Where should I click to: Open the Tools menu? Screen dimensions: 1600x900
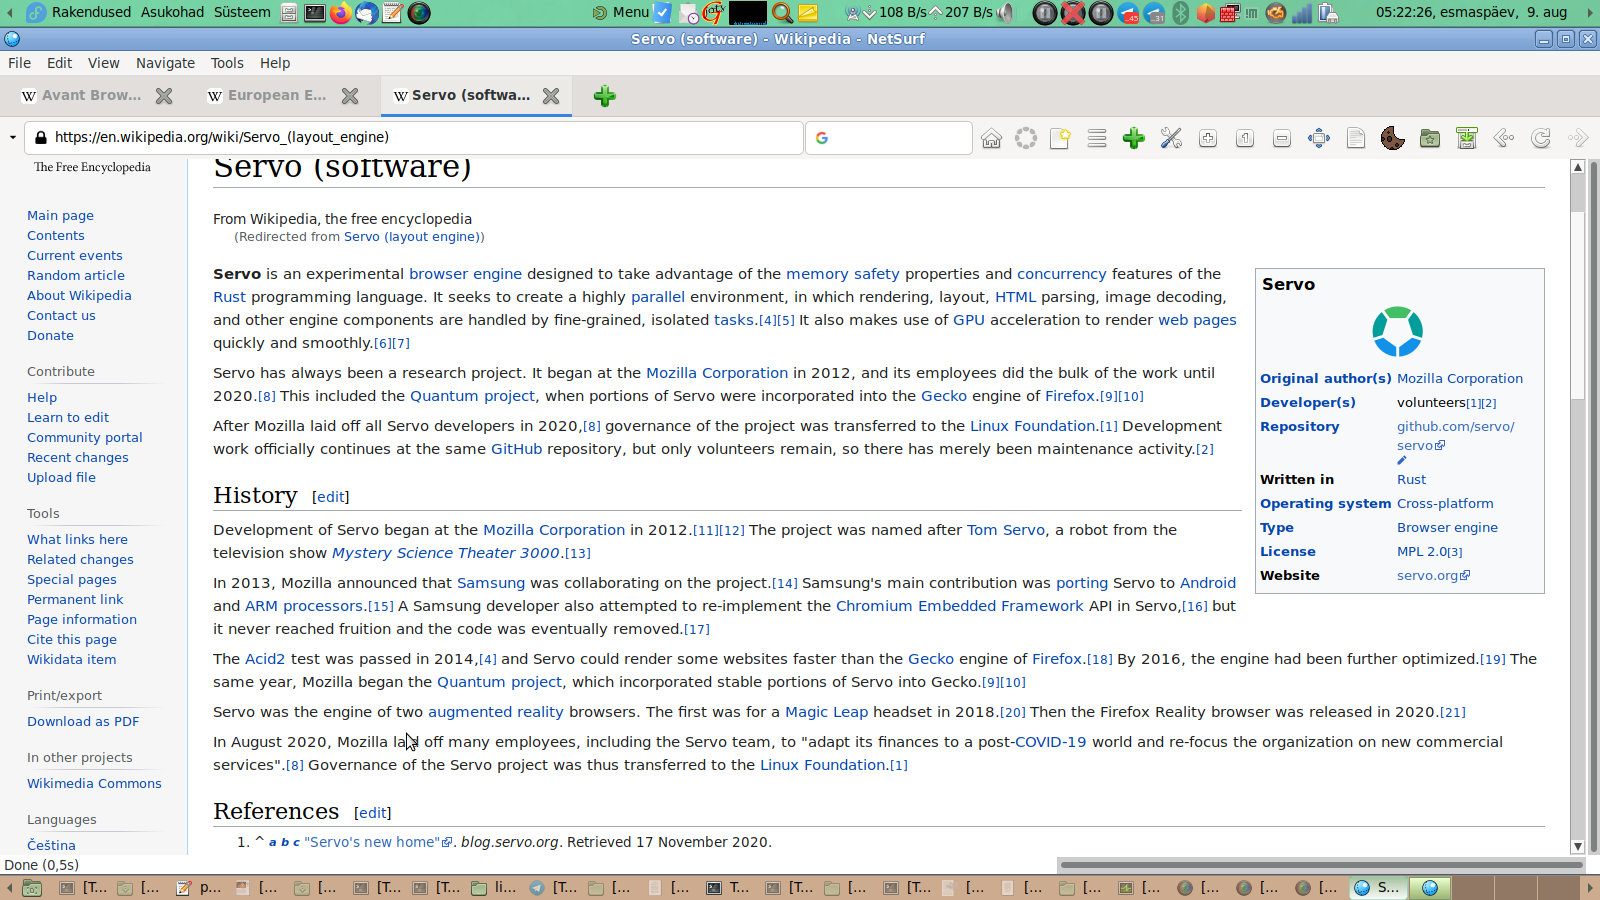click(227, 63)
